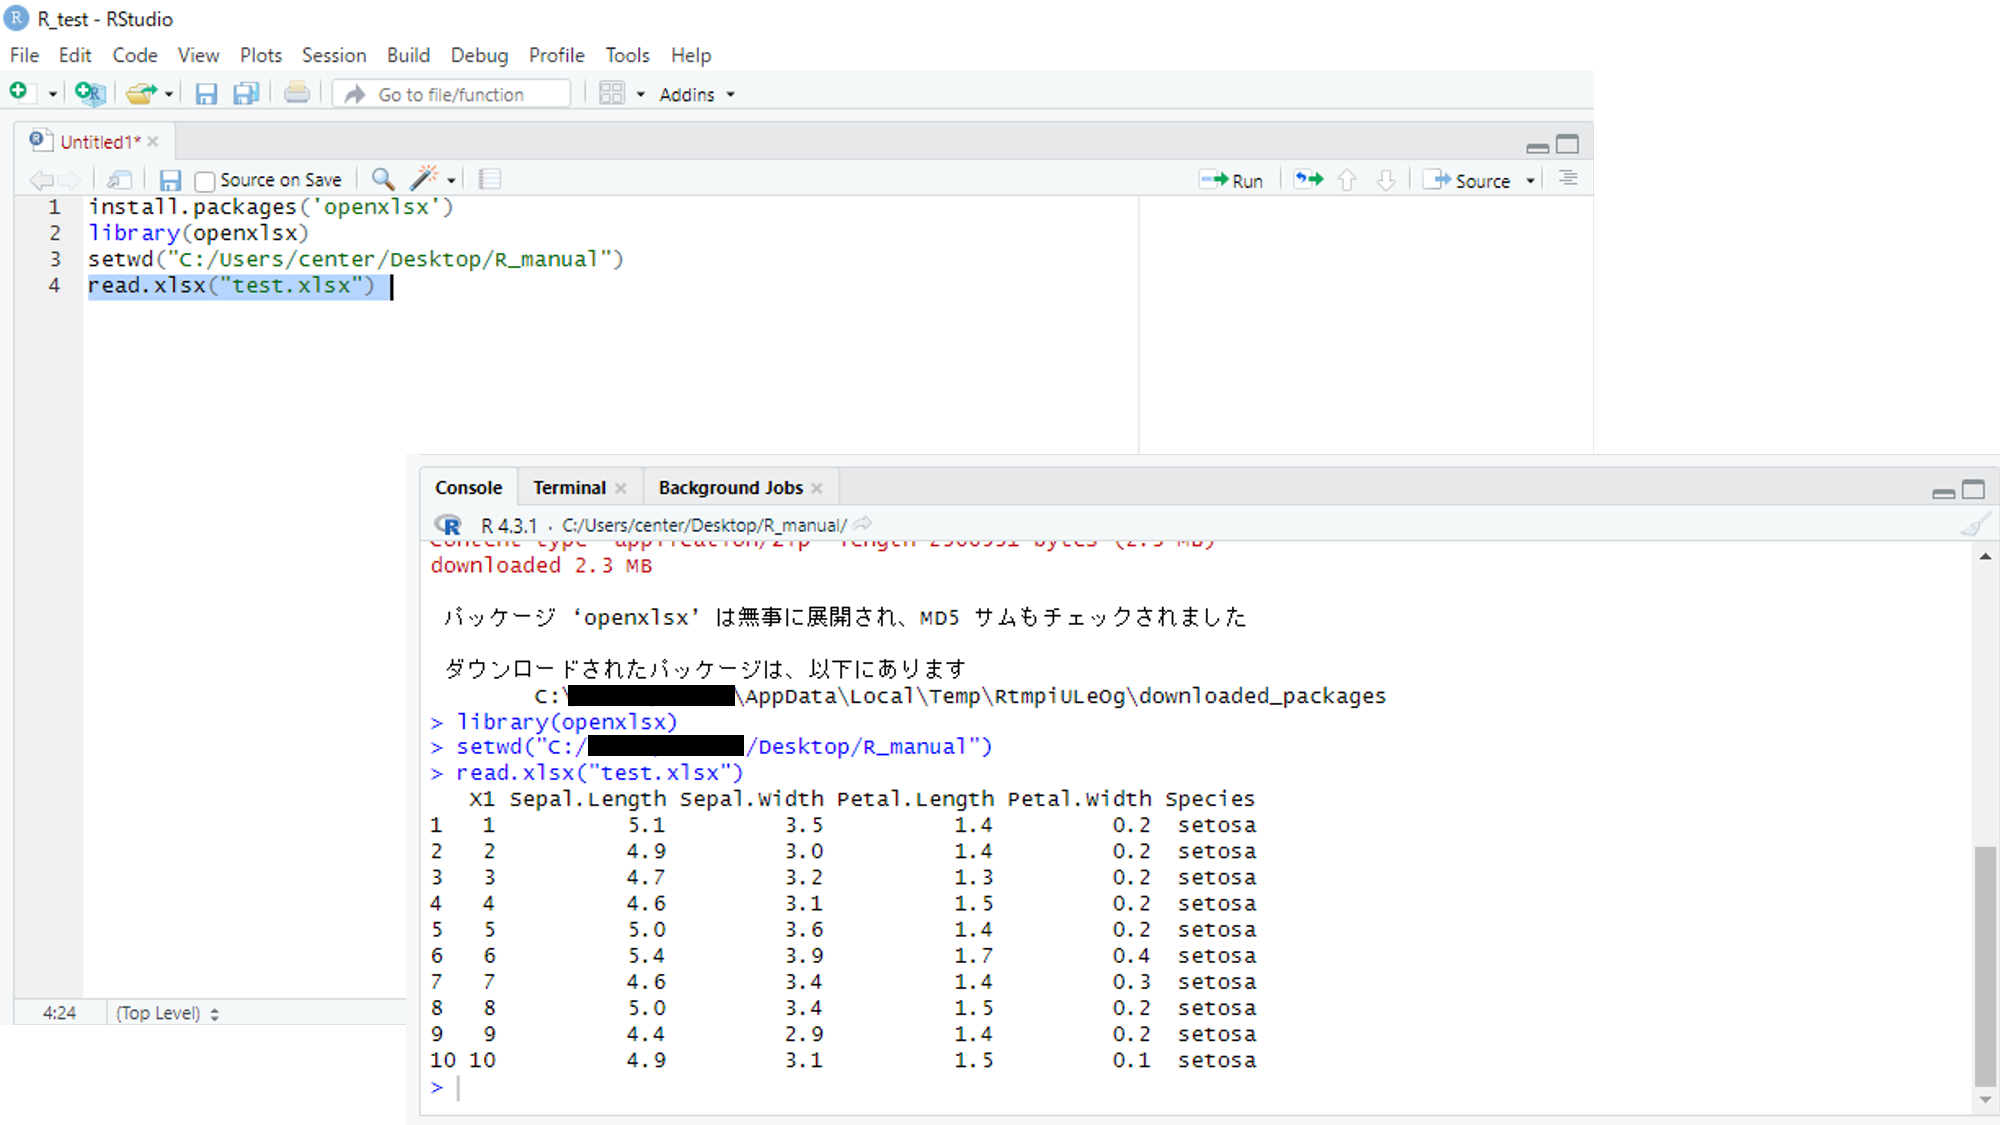Click the Re-run previous code icon
This screenshot has height=1125, width=2000.
click(x=1308, y=180)
